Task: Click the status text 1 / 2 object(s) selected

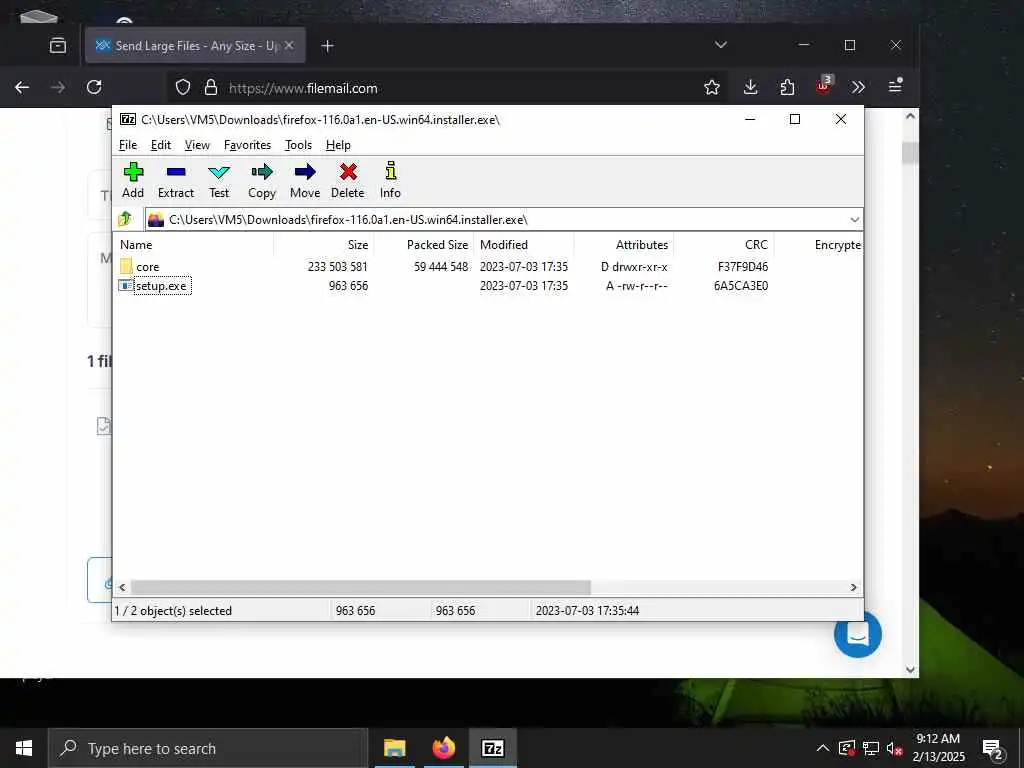Action: (x=173, y=611)
